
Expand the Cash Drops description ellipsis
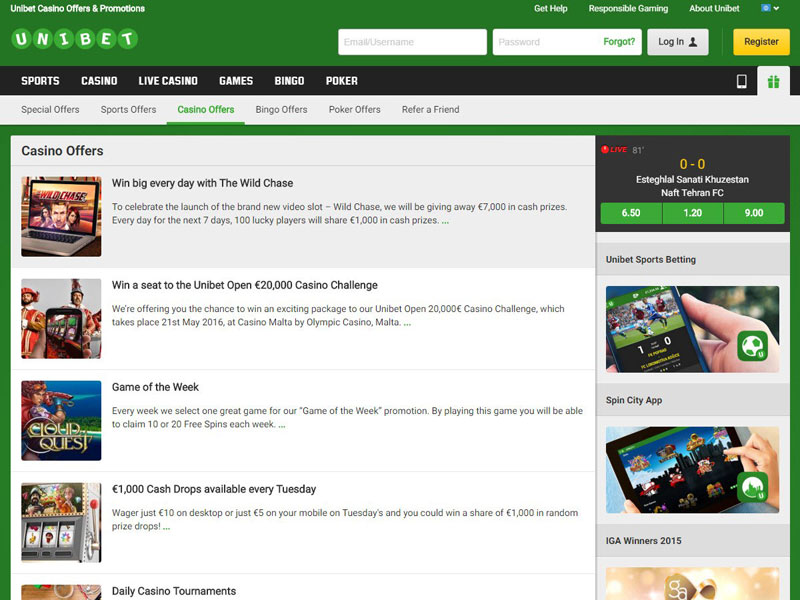166,528
